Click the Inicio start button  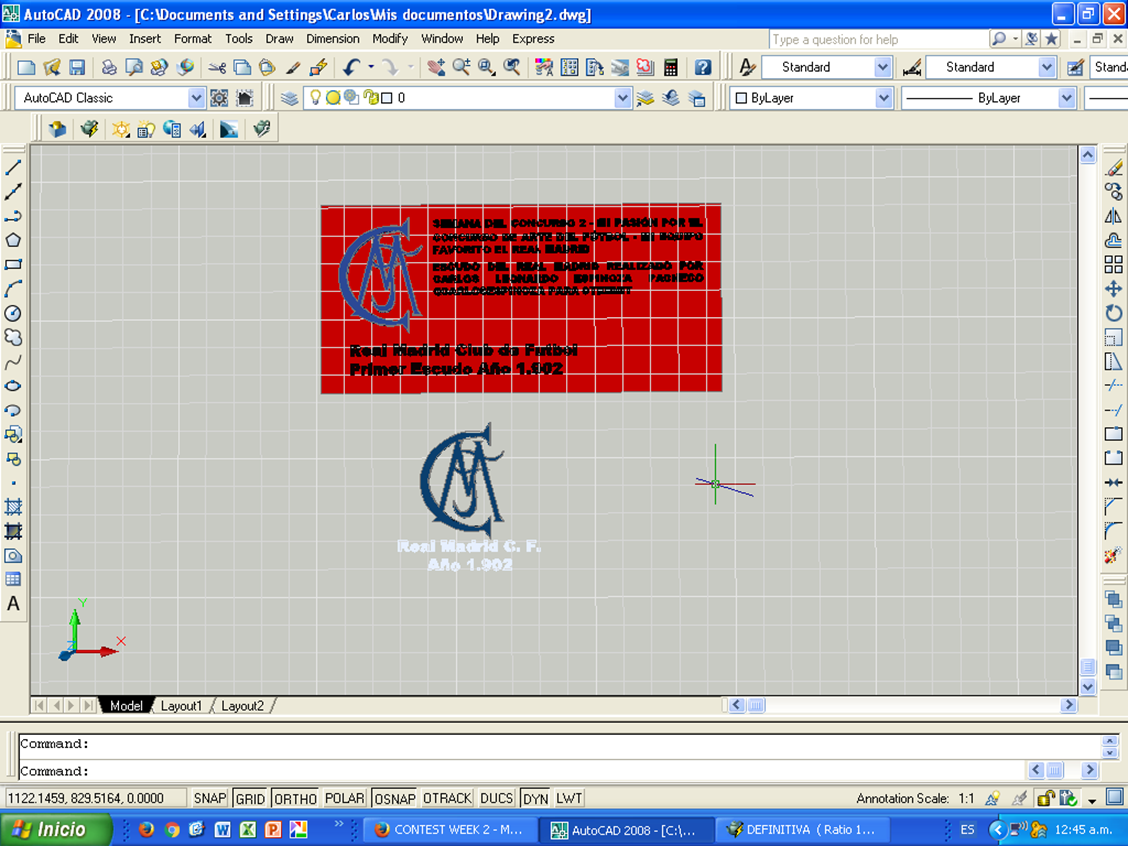coord(56,829)
